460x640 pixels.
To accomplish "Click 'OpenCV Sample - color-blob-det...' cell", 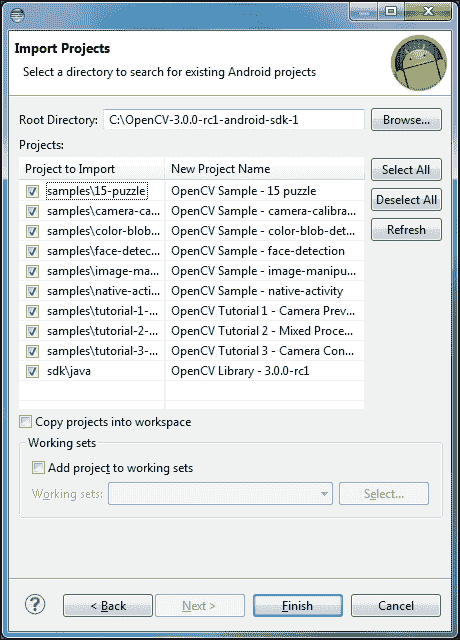I will pyautogui.click(x=263, y=231).
